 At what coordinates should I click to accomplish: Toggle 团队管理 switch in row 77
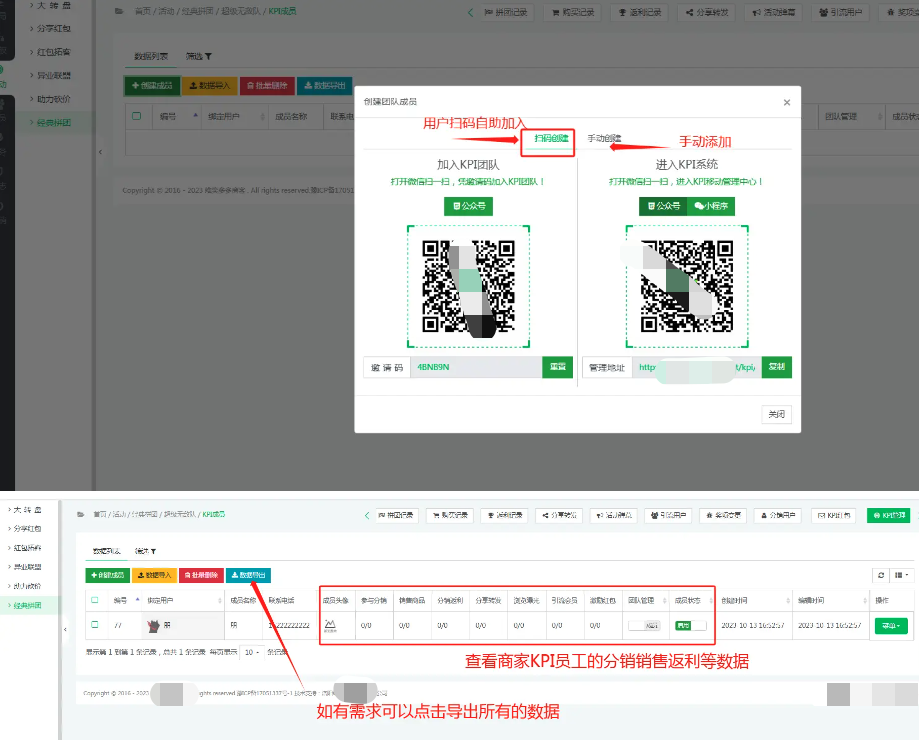click(x=644, y=626)
